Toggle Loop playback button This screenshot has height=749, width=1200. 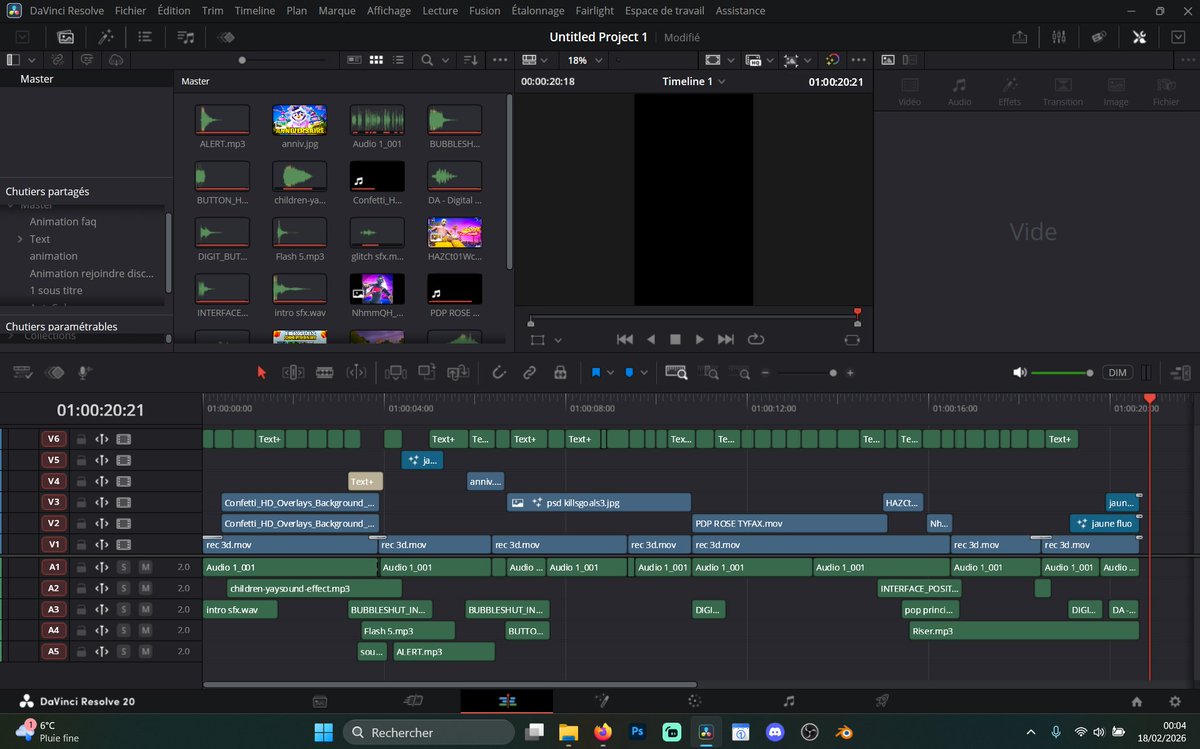pyautogui.click(x=756, y=339)
